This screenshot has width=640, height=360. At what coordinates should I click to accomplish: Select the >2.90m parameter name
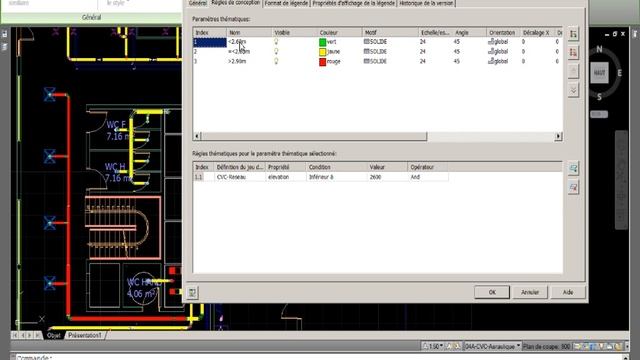(x=237, y=61)
